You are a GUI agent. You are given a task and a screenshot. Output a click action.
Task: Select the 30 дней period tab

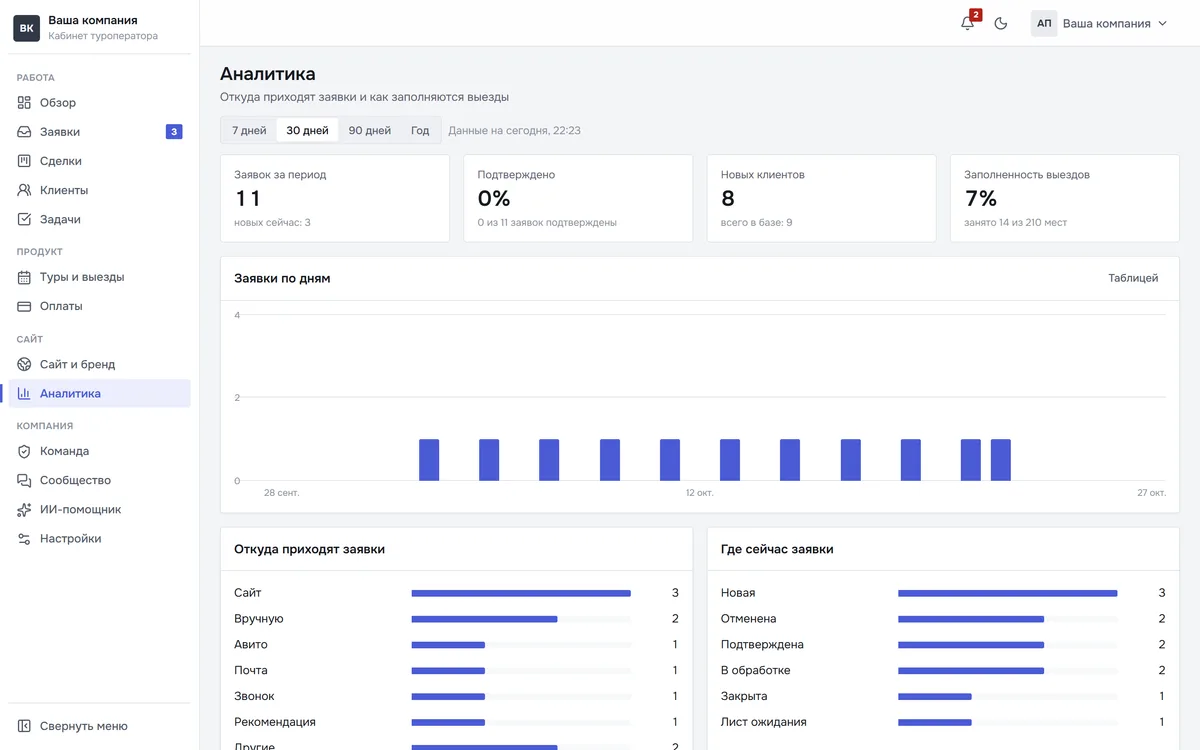307,130
